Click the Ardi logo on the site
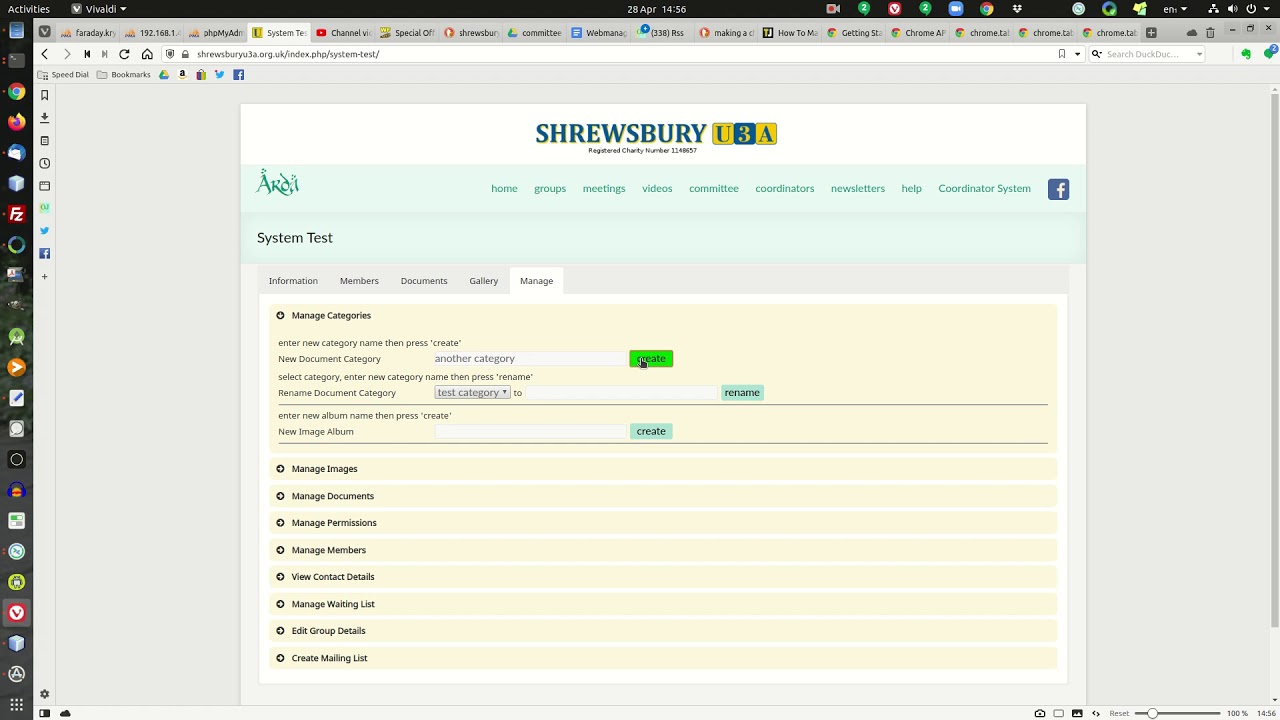Viewport: 1280px width, 720px height. [278, 183]
